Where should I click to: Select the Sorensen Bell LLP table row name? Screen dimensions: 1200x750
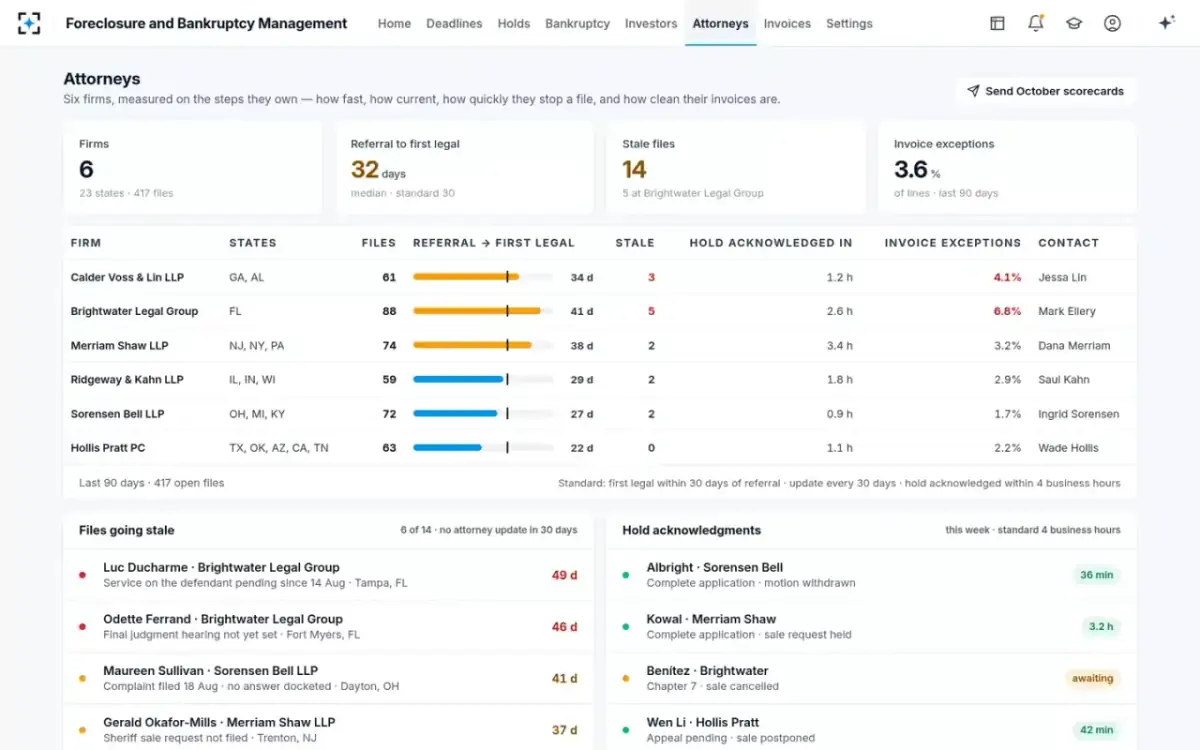pos(117,414)
